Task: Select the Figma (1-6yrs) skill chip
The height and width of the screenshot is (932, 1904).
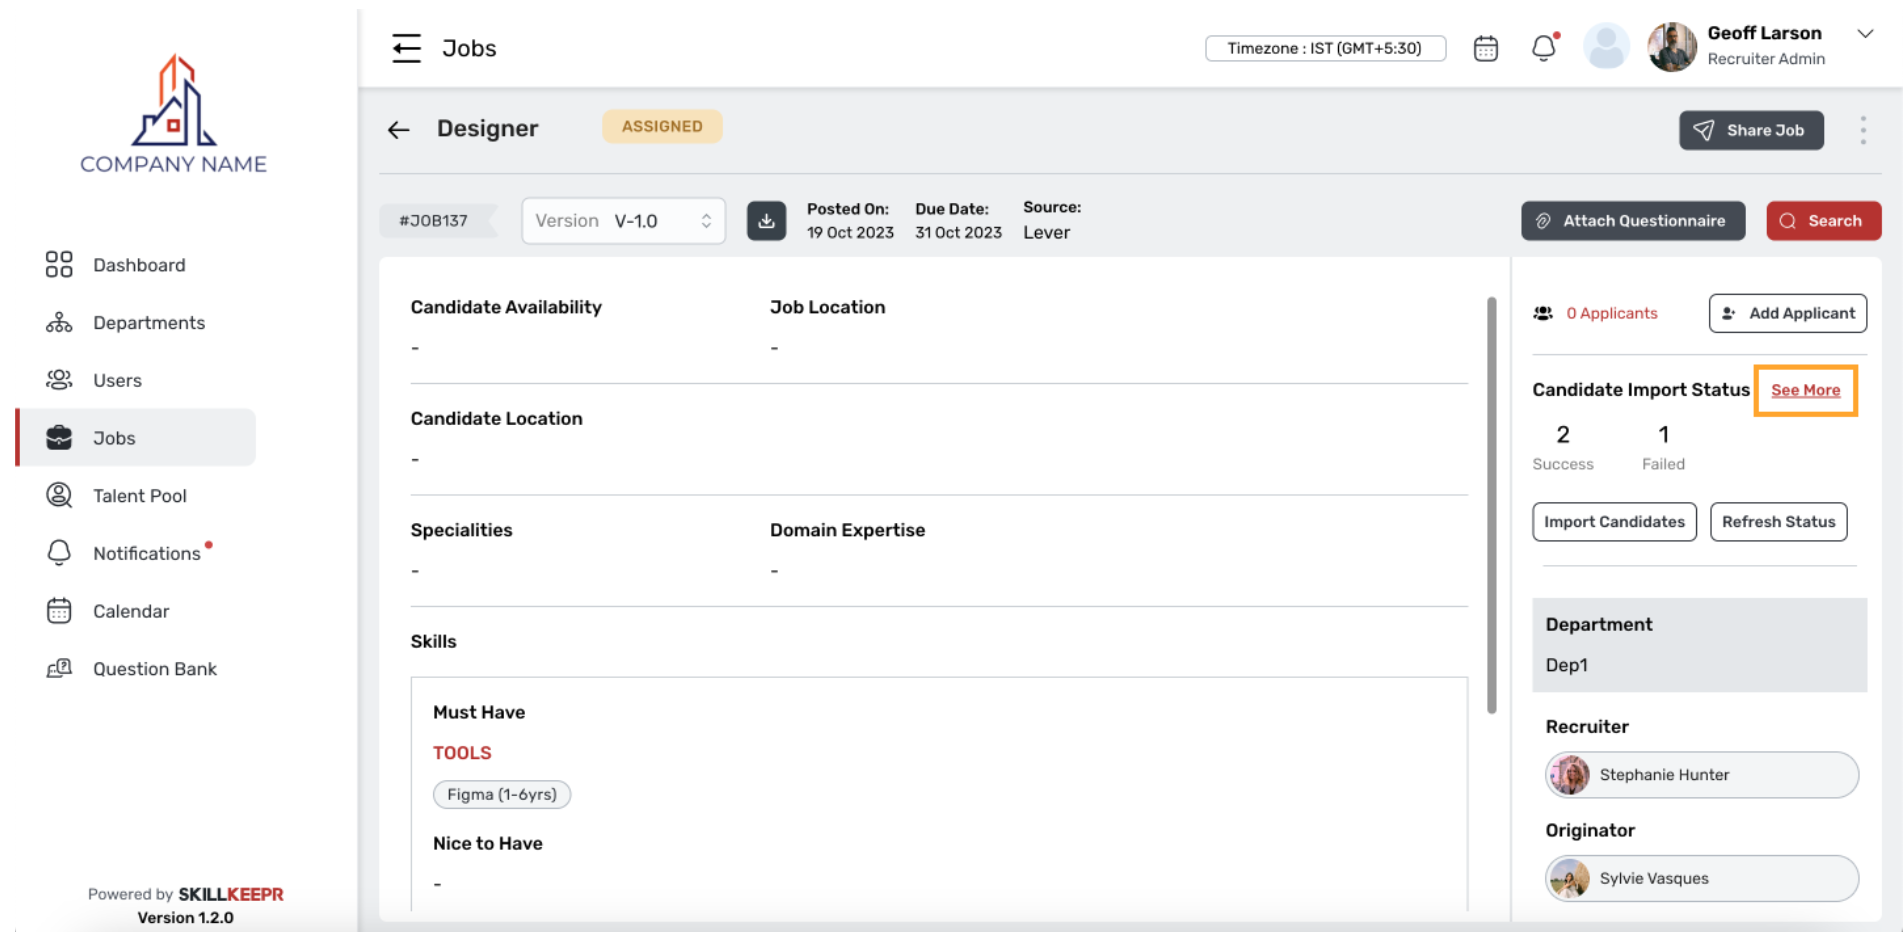Action: pos(502,794)
